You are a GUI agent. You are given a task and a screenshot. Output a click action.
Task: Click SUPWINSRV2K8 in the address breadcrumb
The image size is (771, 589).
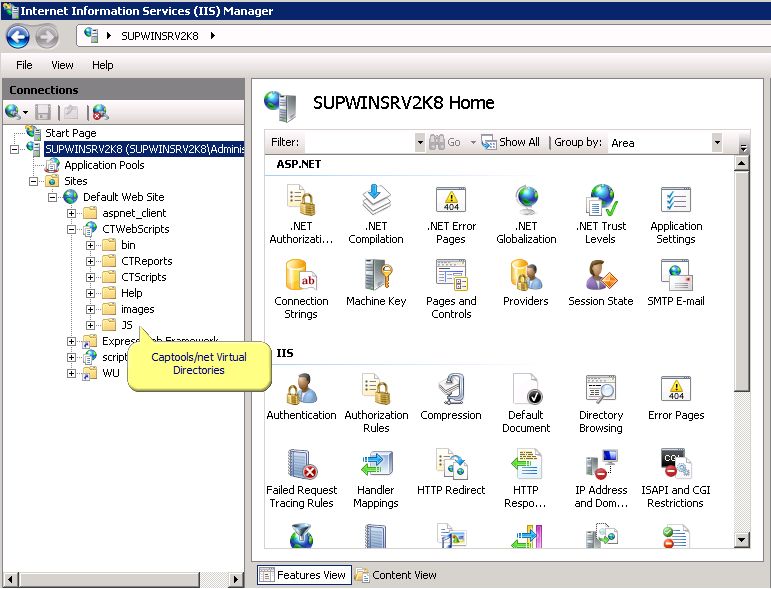tap(160, 36)
